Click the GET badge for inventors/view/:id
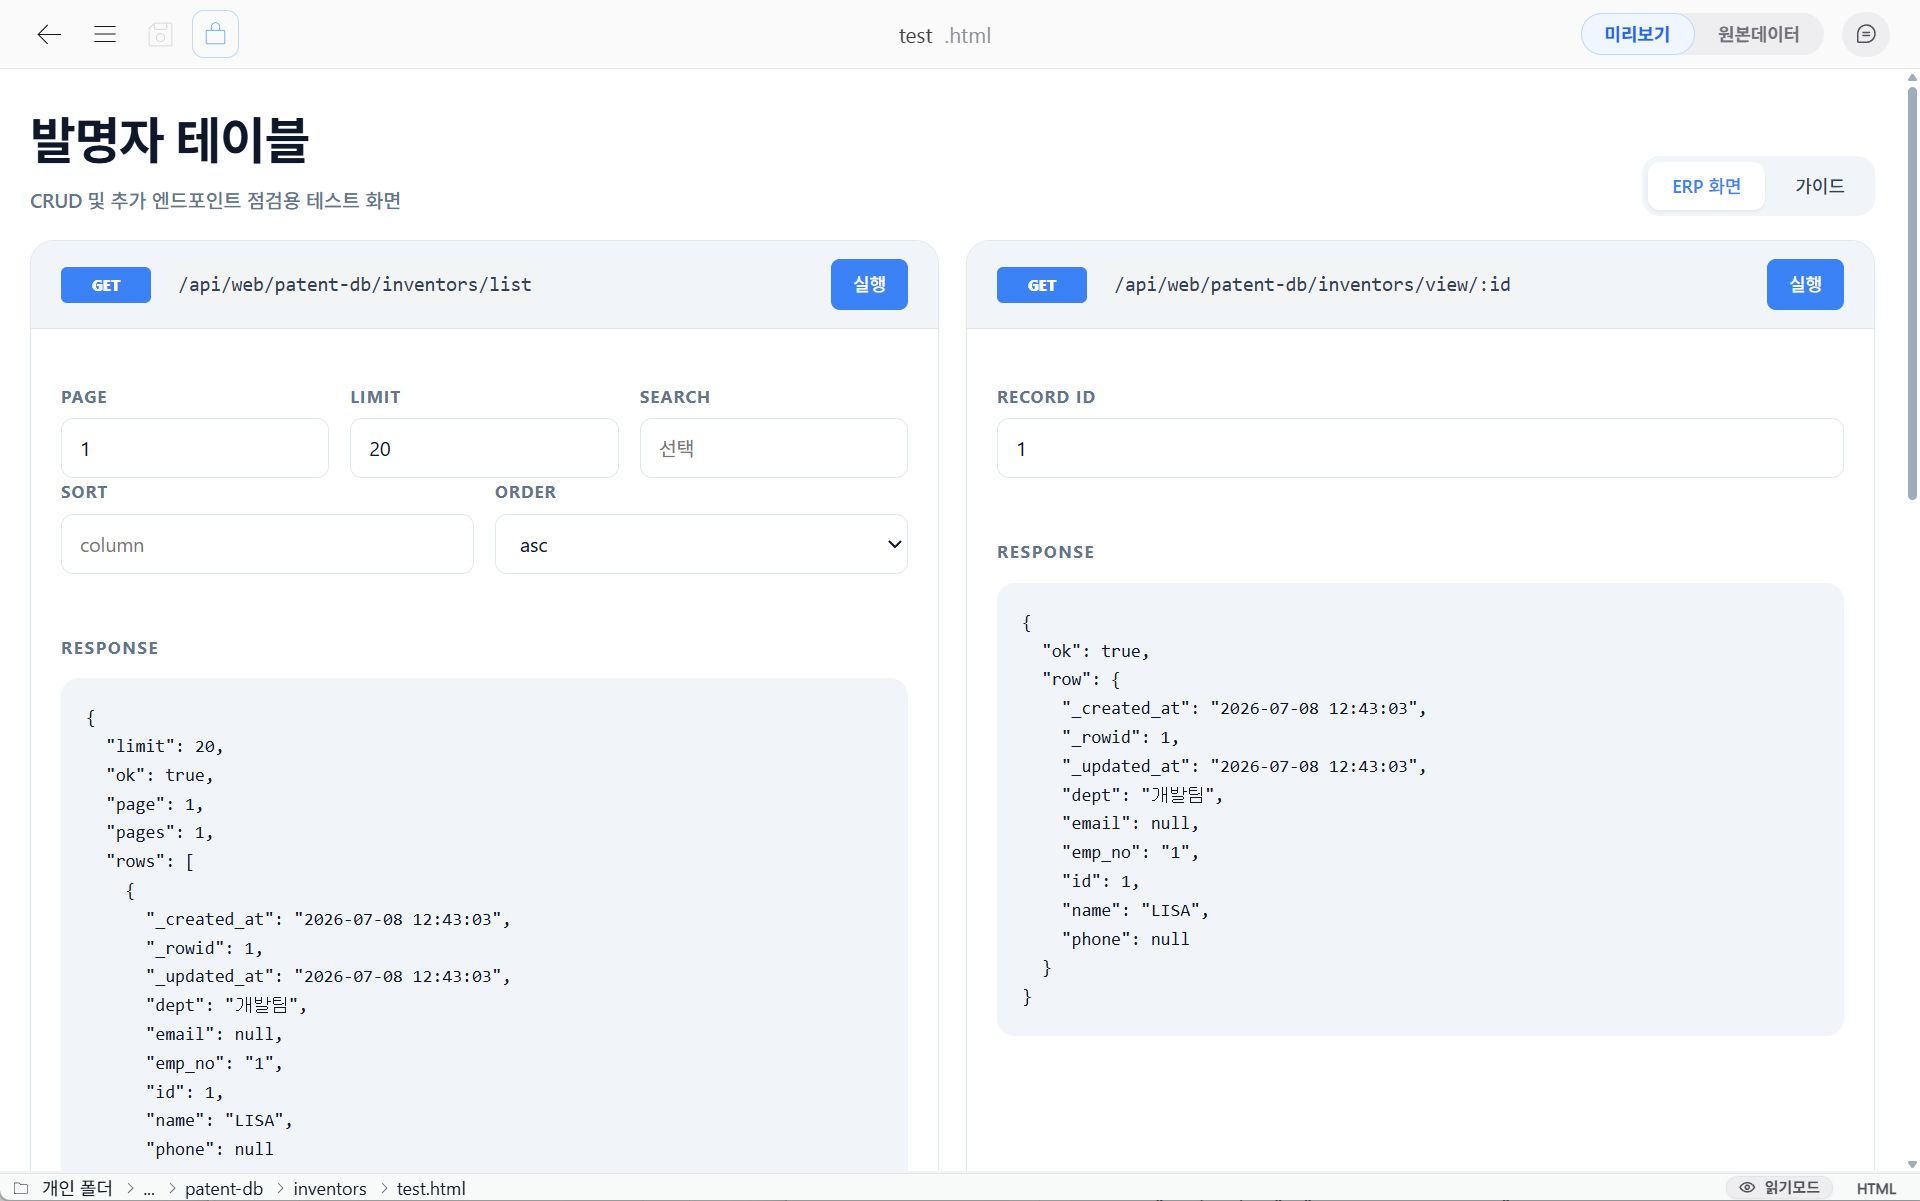The width and height of the screenshot is (1920, 1201). tap(1042, 285)
